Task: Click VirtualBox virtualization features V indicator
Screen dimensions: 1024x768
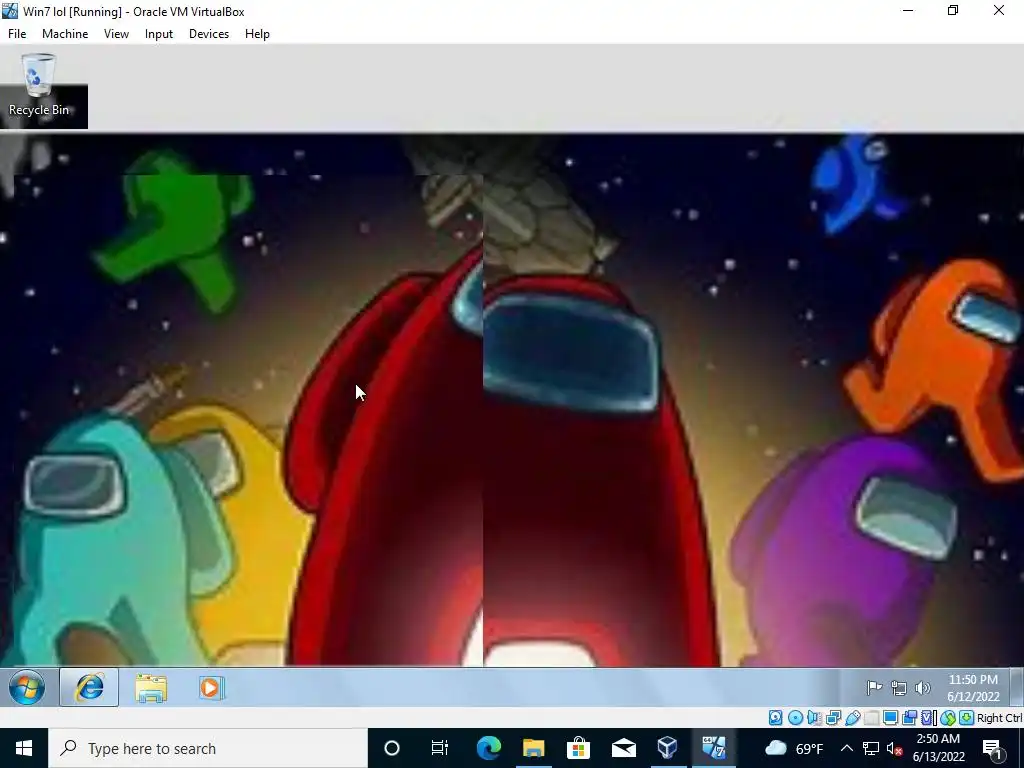Action: (x=928, y=718)
